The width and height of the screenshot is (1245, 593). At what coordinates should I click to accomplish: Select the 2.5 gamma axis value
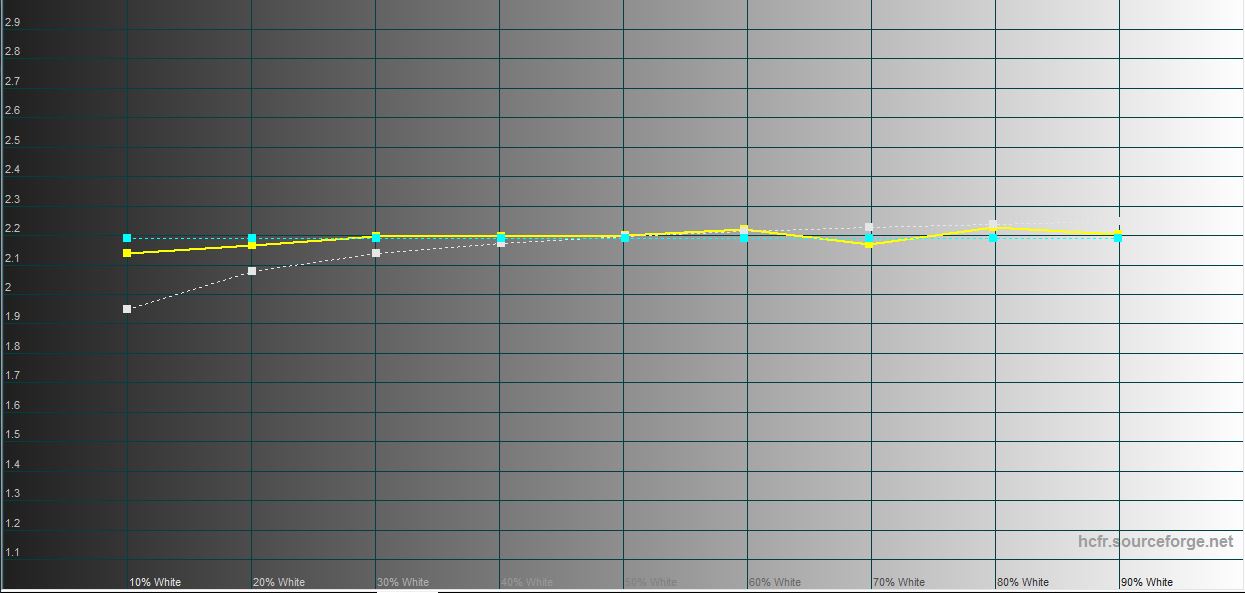click(12, 140)
